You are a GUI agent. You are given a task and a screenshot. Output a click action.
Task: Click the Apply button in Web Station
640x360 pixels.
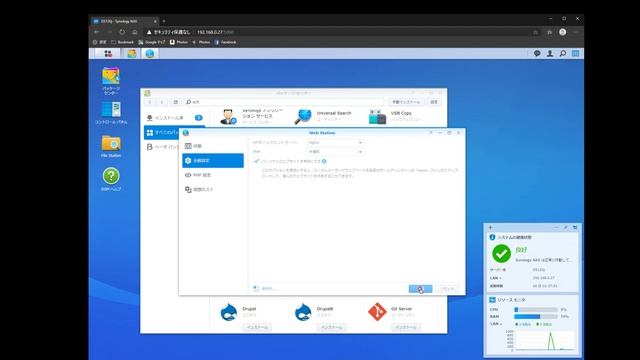(x=420, y=289)
